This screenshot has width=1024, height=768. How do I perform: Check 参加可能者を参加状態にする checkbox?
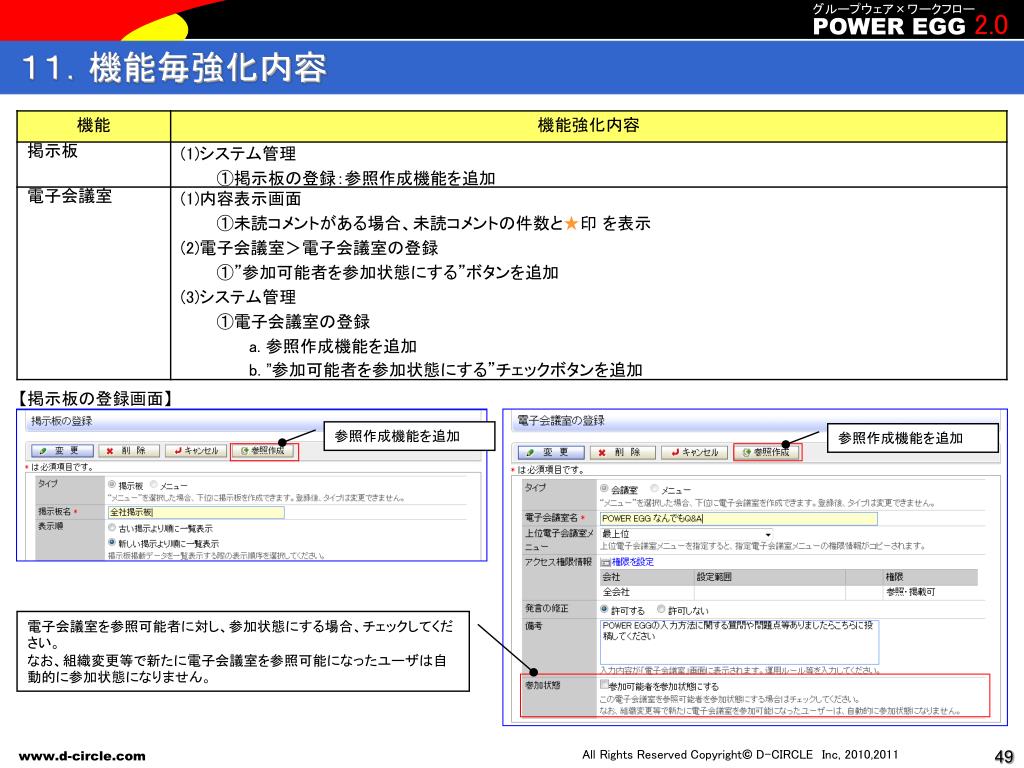604,685
